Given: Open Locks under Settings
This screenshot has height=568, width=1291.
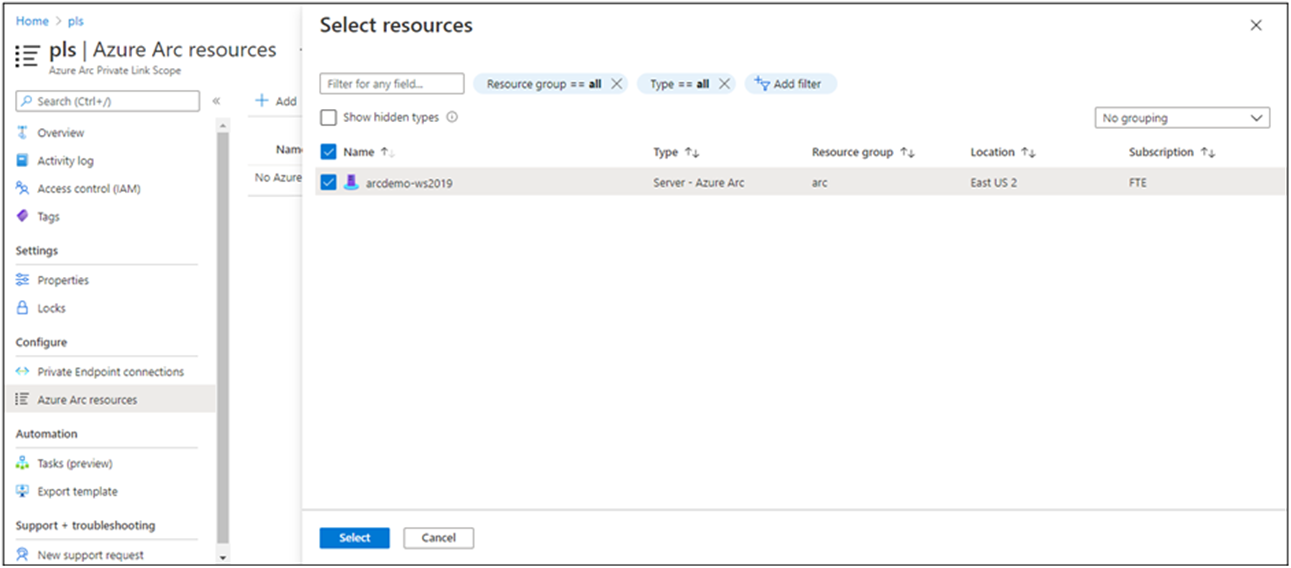Looking at the screenshot, I should click(x=52, y=309).
